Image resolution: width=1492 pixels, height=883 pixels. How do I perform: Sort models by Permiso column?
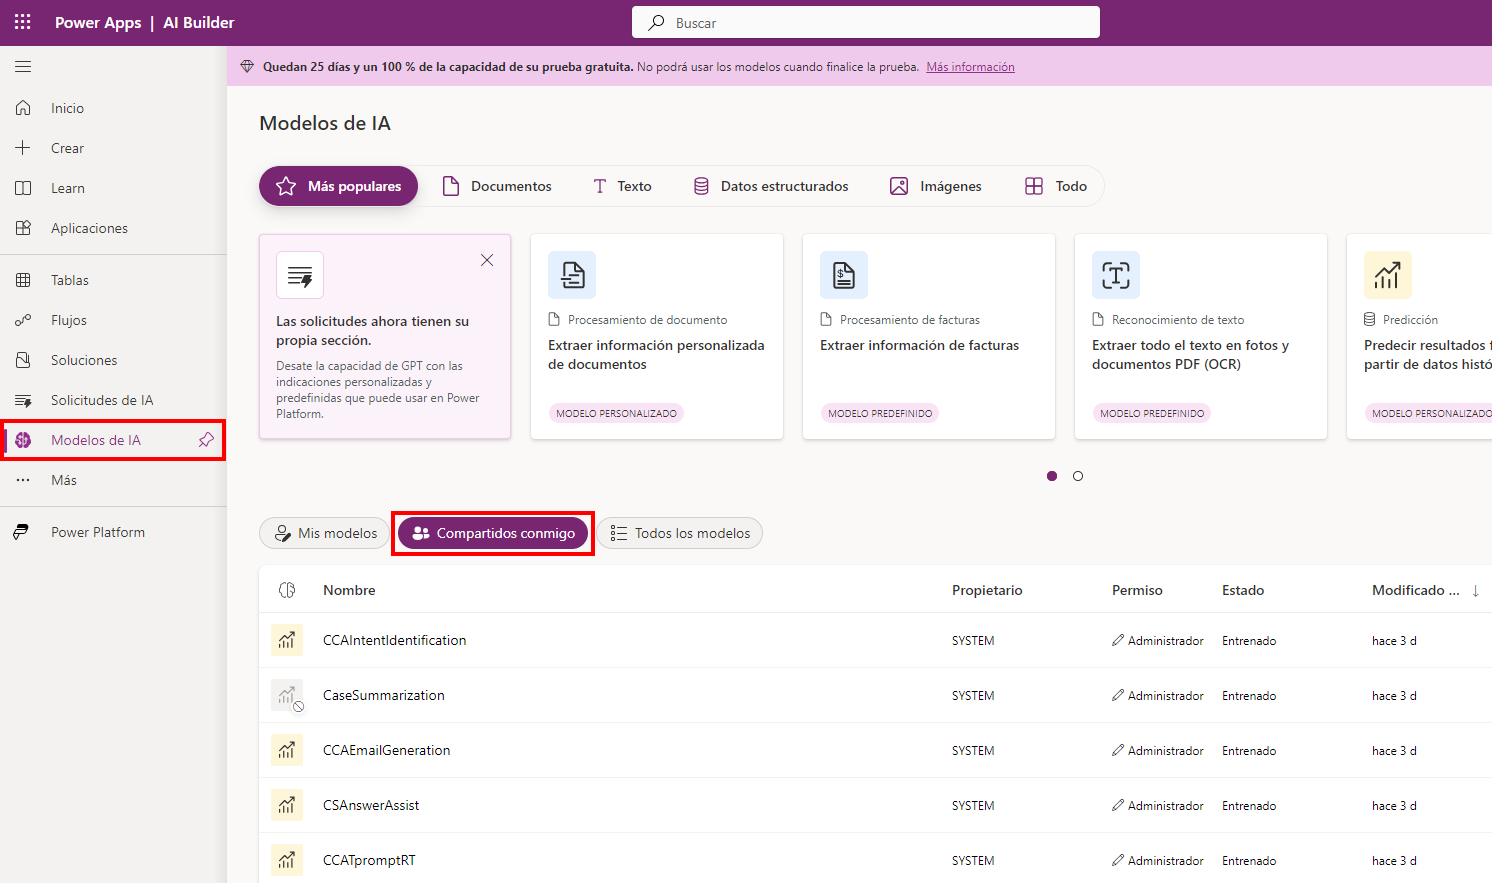click(x=1137, y=590)
